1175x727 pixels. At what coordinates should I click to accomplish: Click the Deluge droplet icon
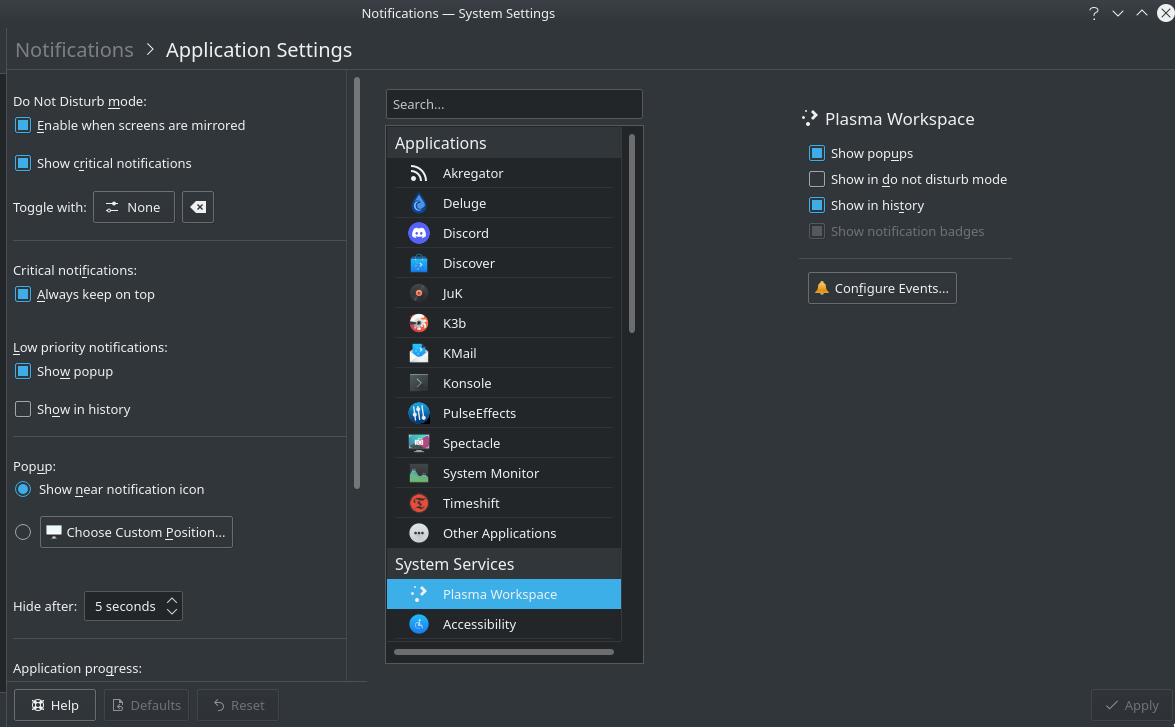(x=419, y=203)
